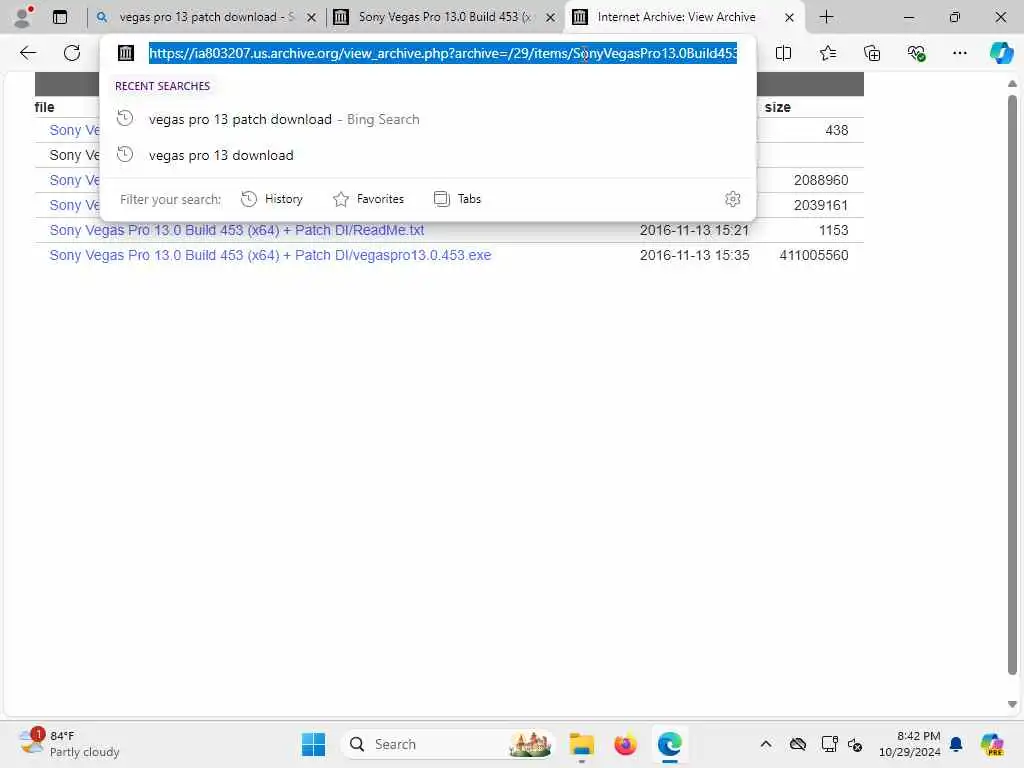Open Collections icon
This screenshot has height=768, width=1024.
click(x=872, y=53)
